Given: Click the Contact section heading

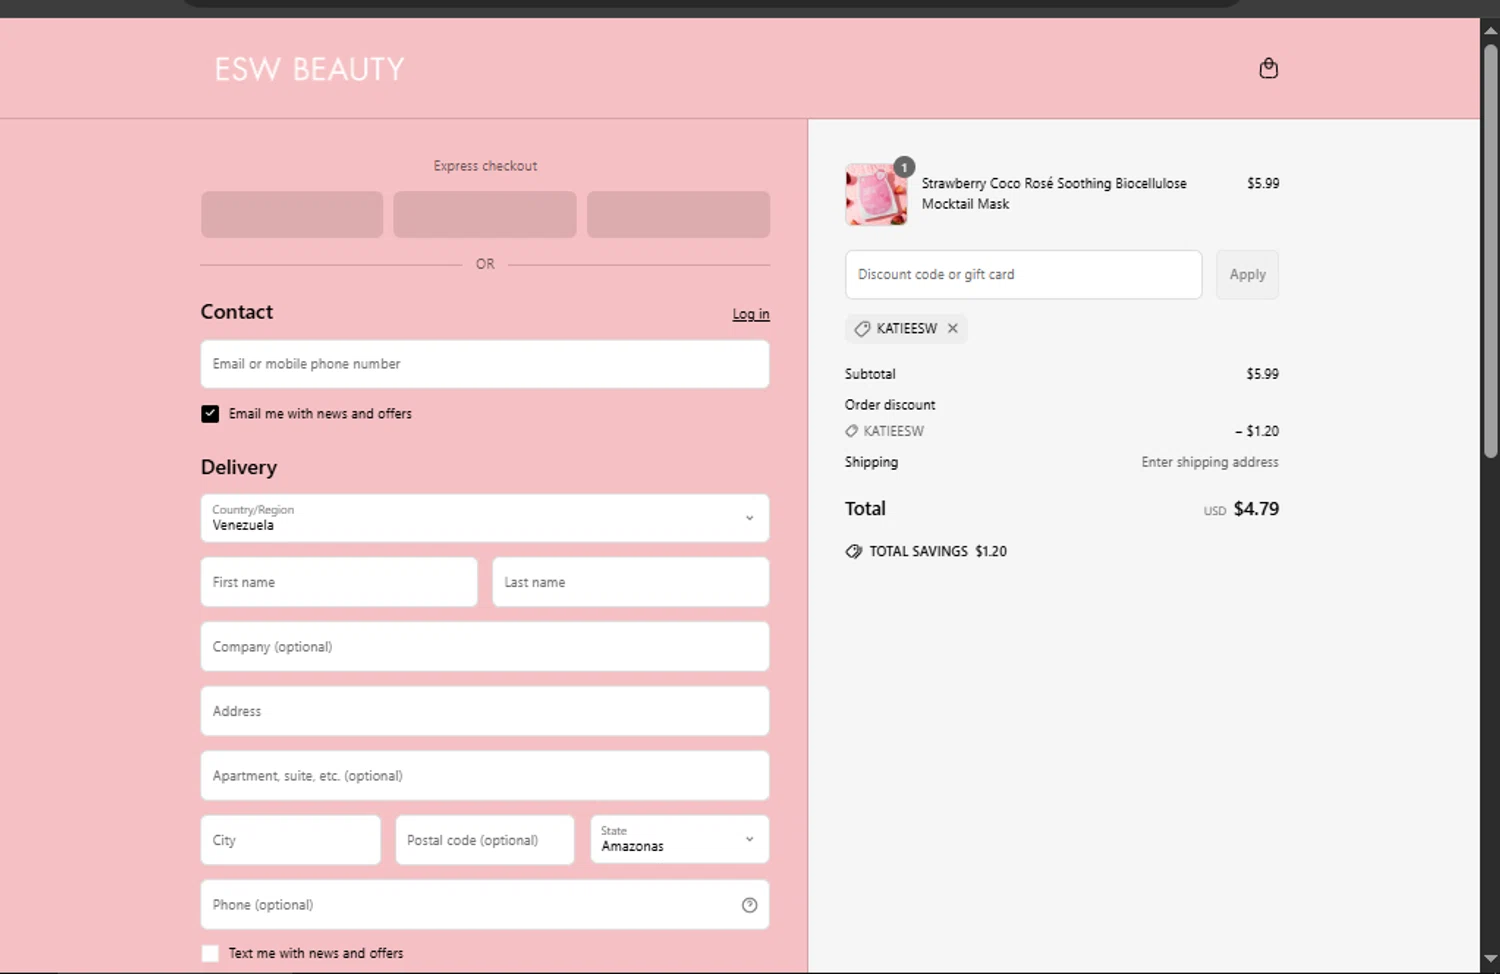Looking at the screenshot, I should [237, 312].
